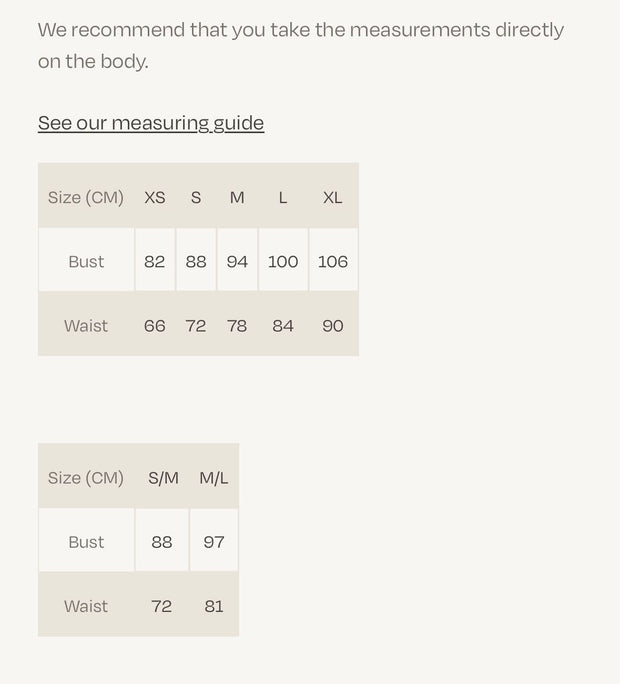The height and width of the screenshot is (684, 620).
Task: Click the Waist value 84 cell
Action: pyautogui.click(x=283, y=325)
